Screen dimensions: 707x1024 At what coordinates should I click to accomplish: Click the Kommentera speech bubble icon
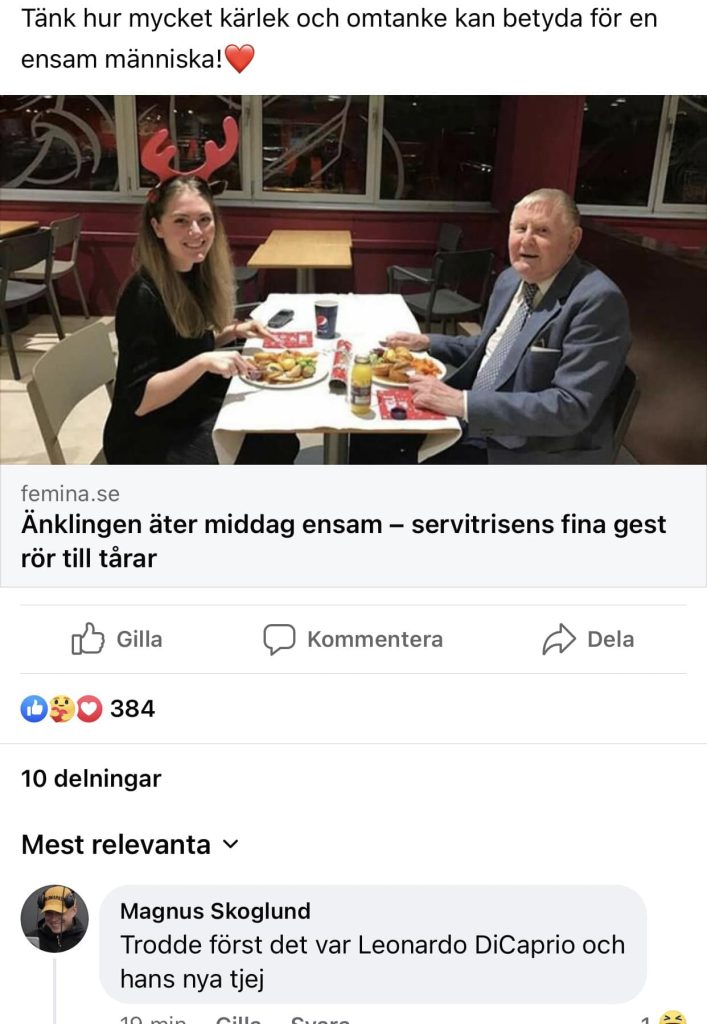(279, 639)
